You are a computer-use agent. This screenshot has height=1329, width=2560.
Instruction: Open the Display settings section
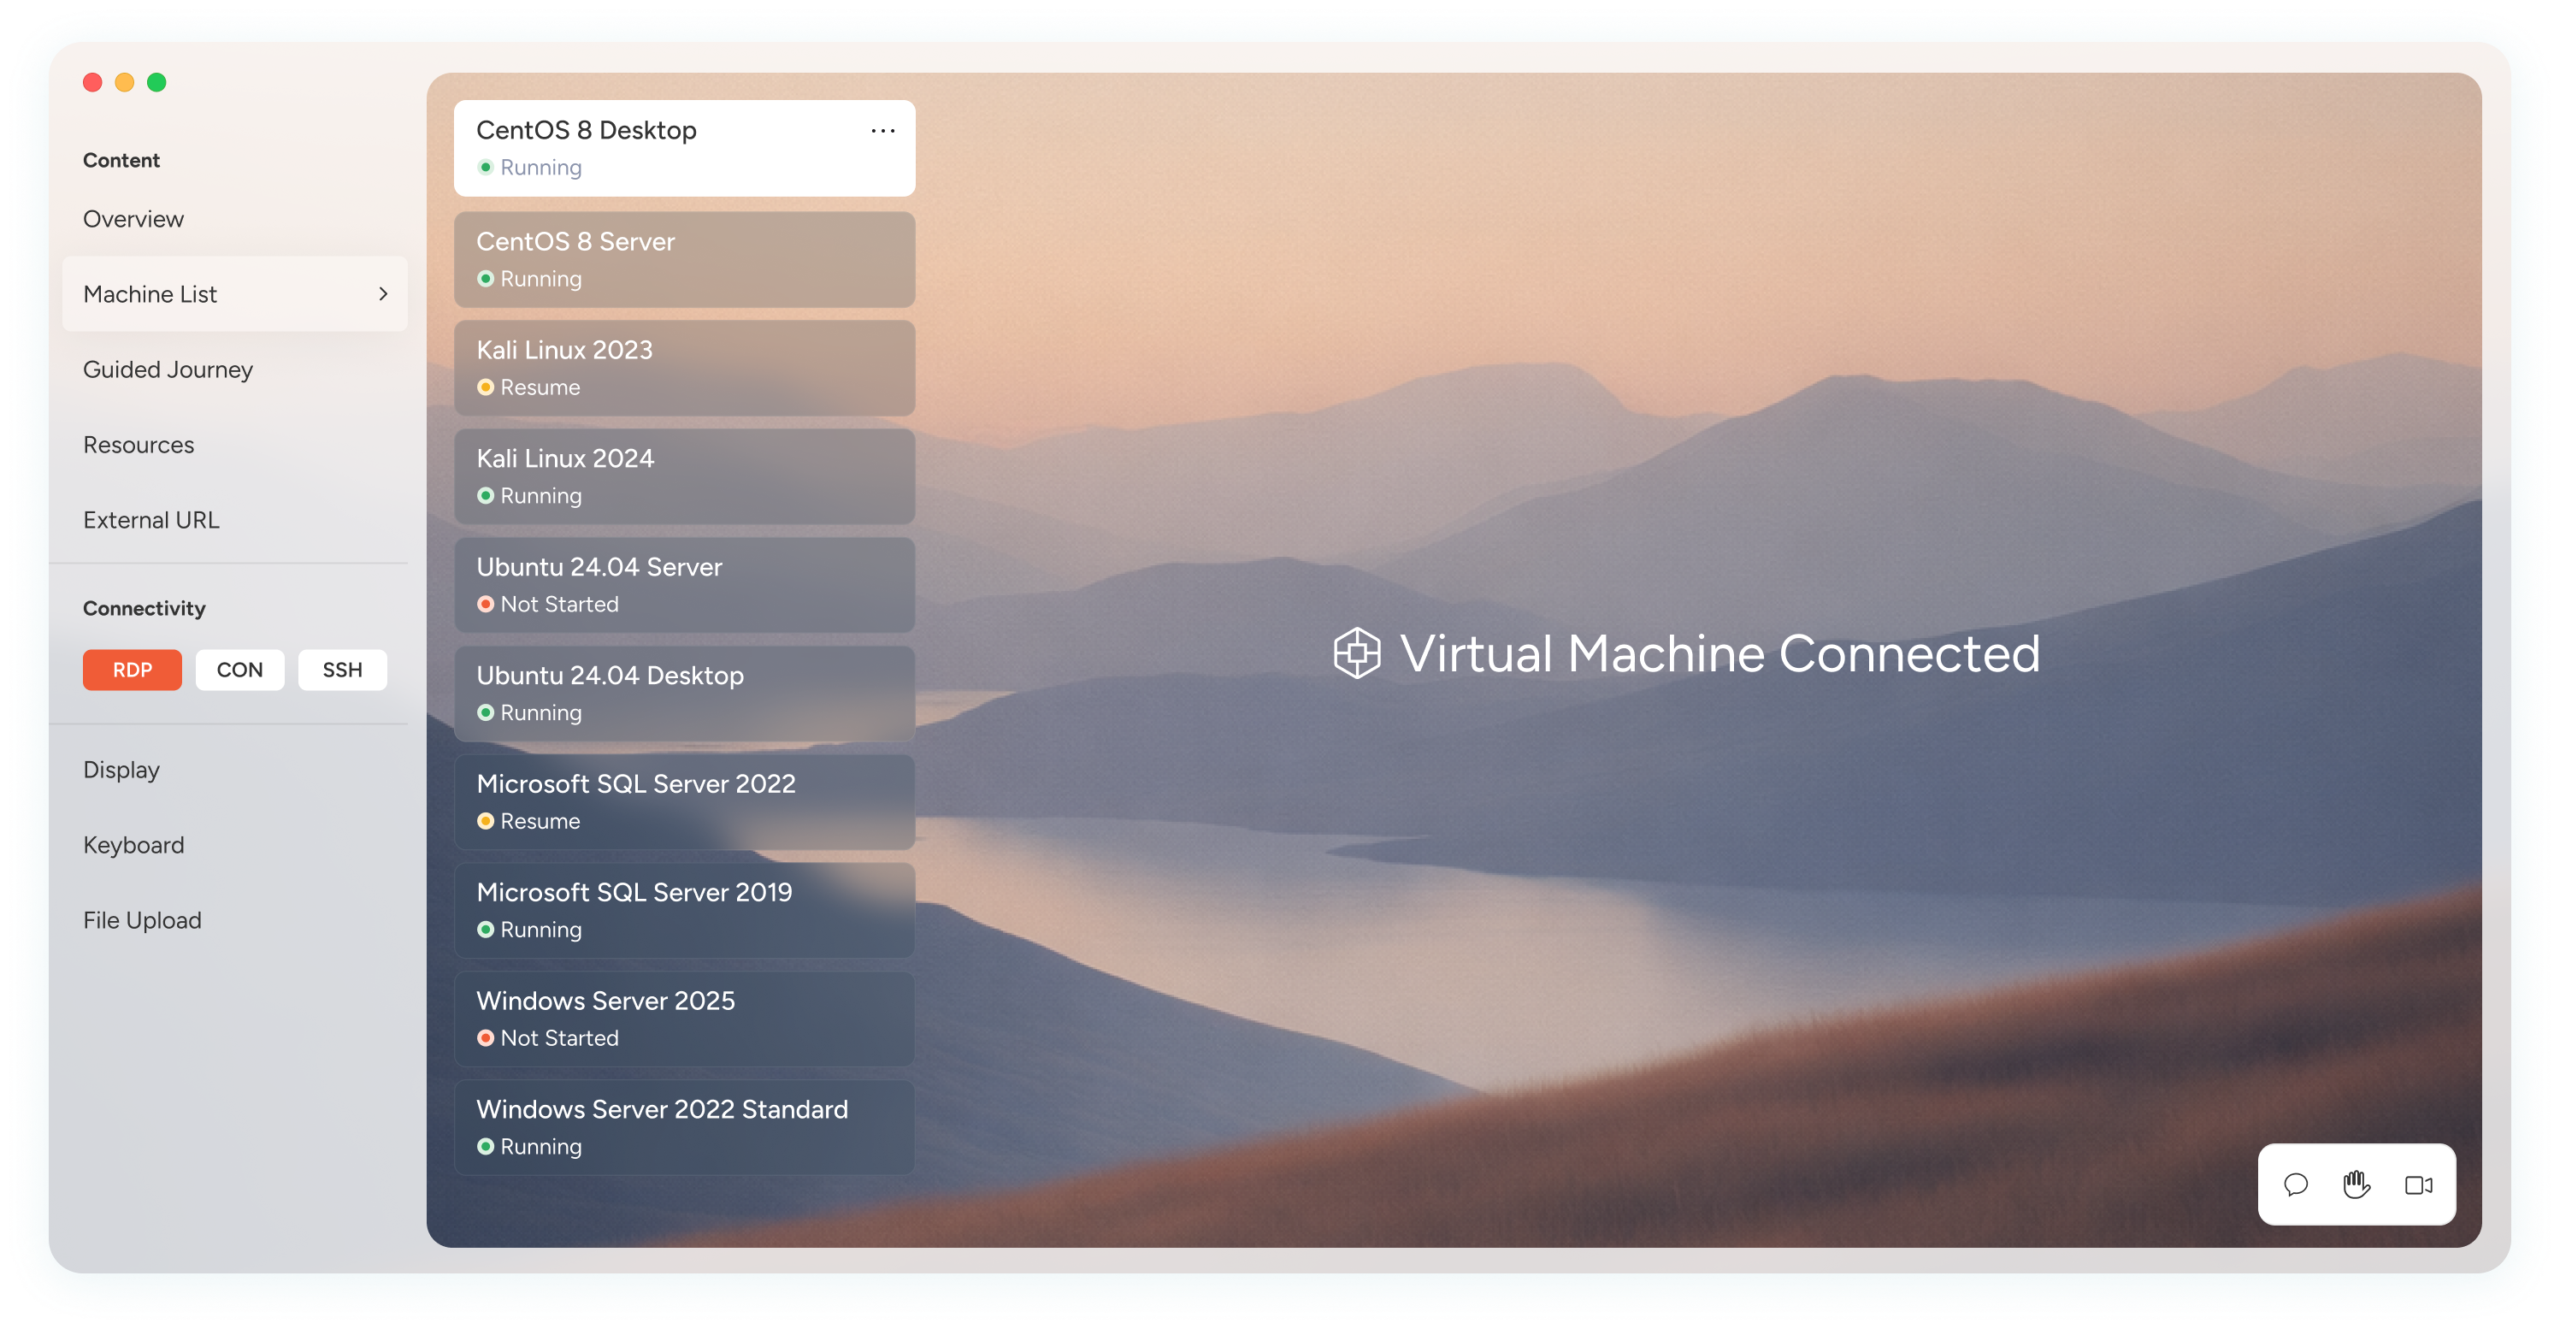[121, 770]
